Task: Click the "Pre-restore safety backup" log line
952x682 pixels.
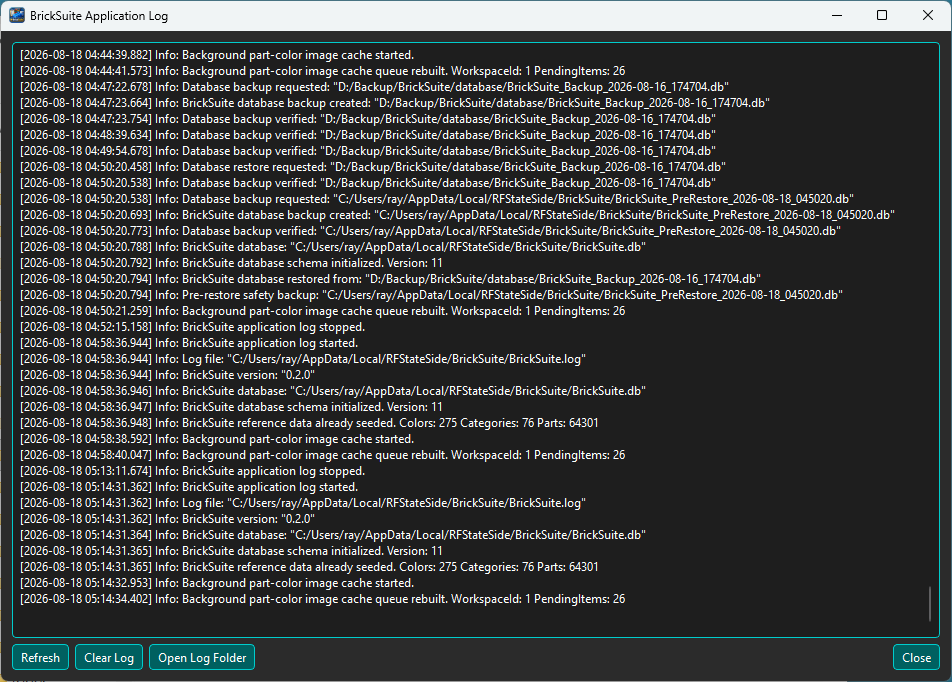Action: [431, 295]
